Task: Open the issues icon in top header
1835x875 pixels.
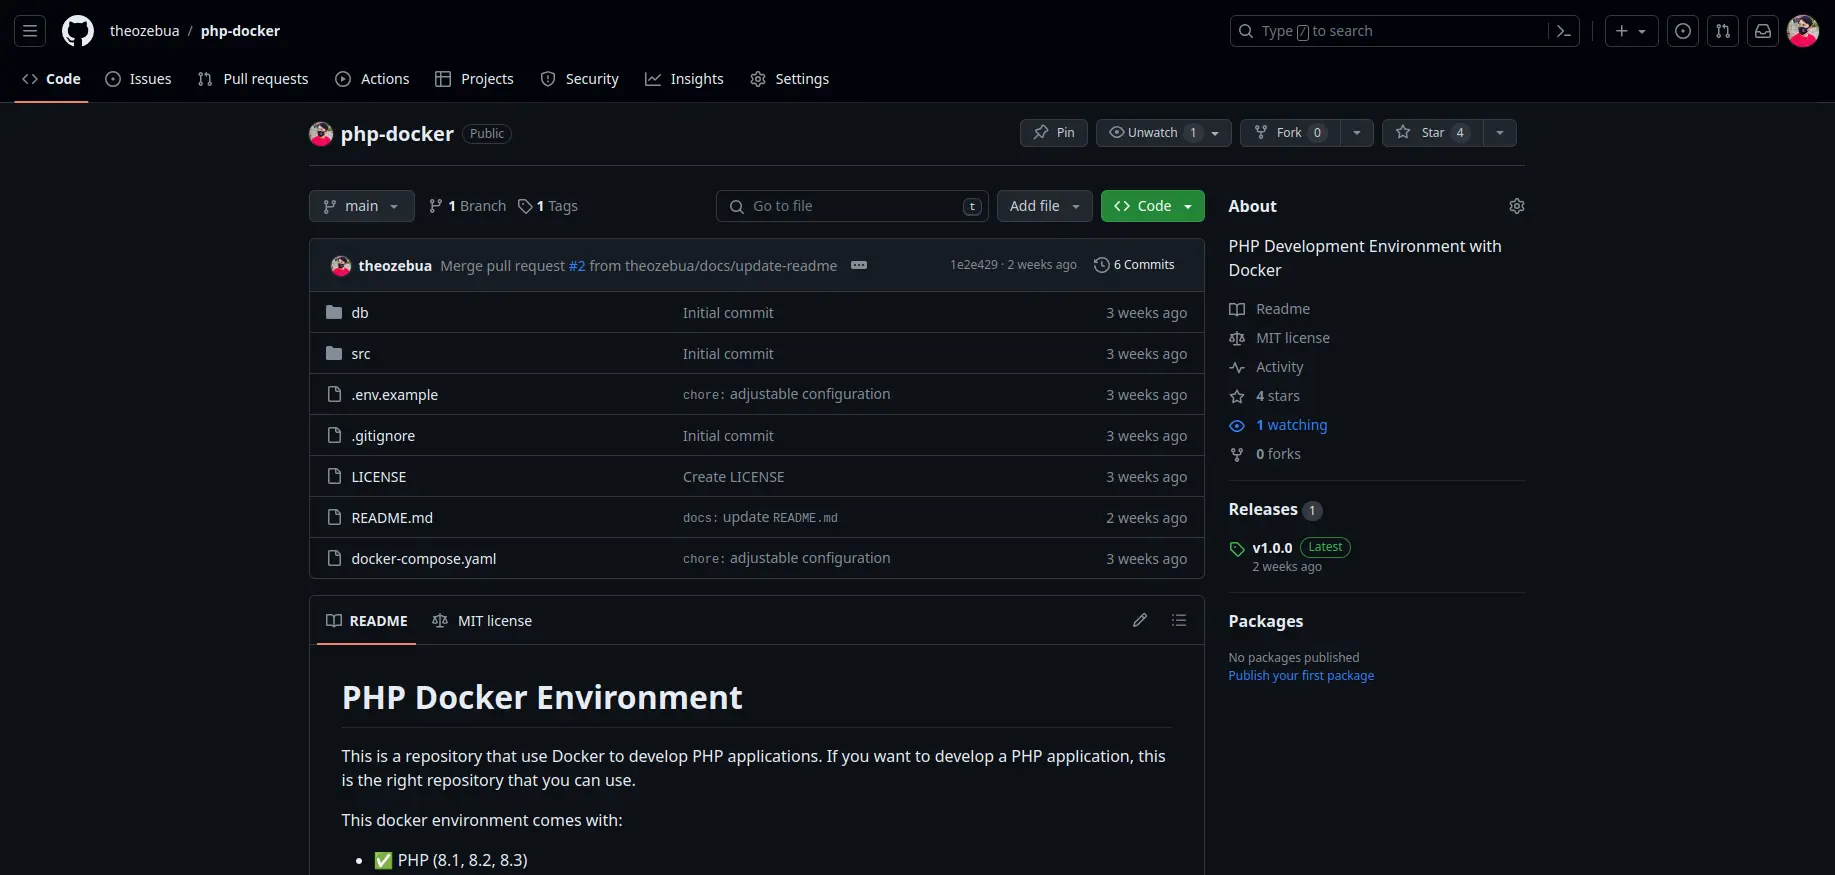Action: (1683, 31)
